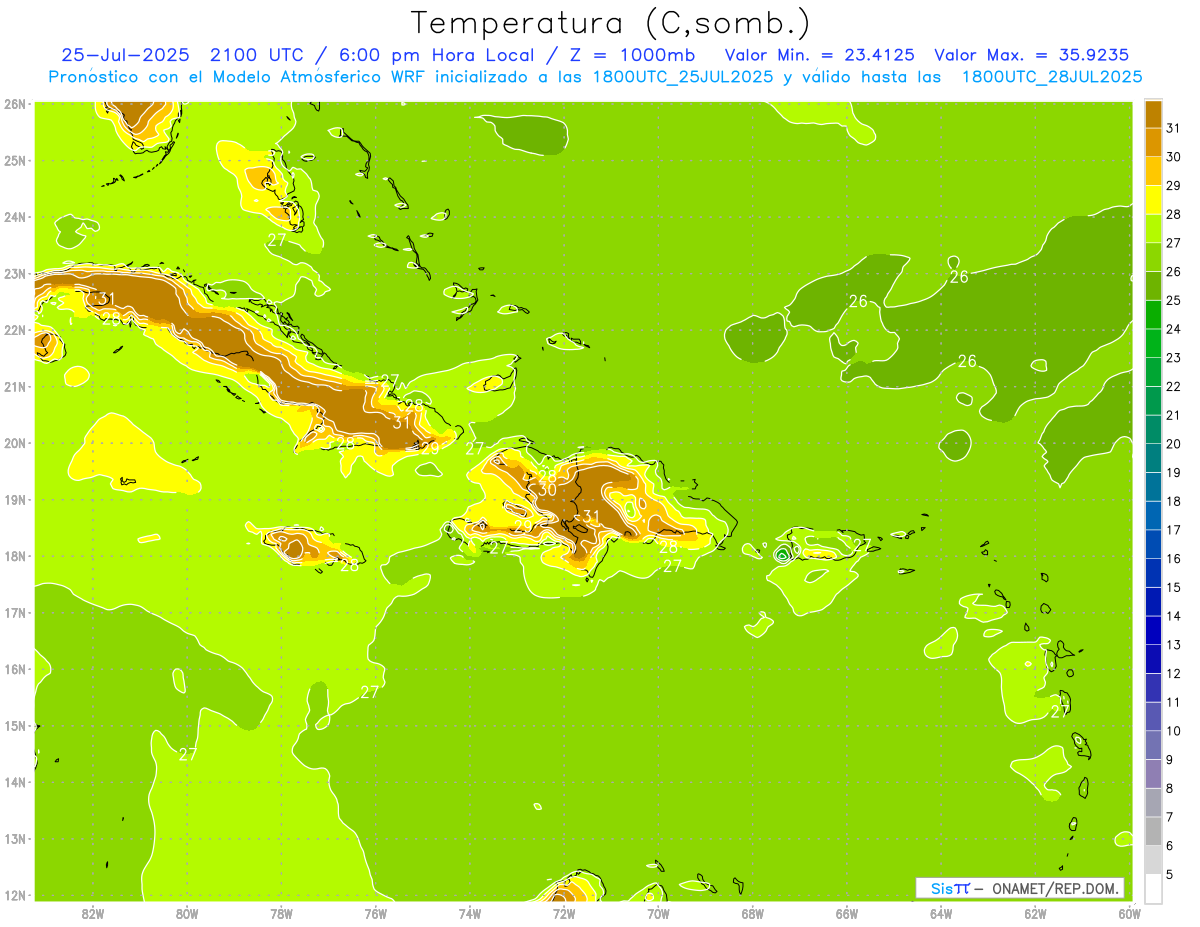Click the 80W longitude axis label

[187, 913]
